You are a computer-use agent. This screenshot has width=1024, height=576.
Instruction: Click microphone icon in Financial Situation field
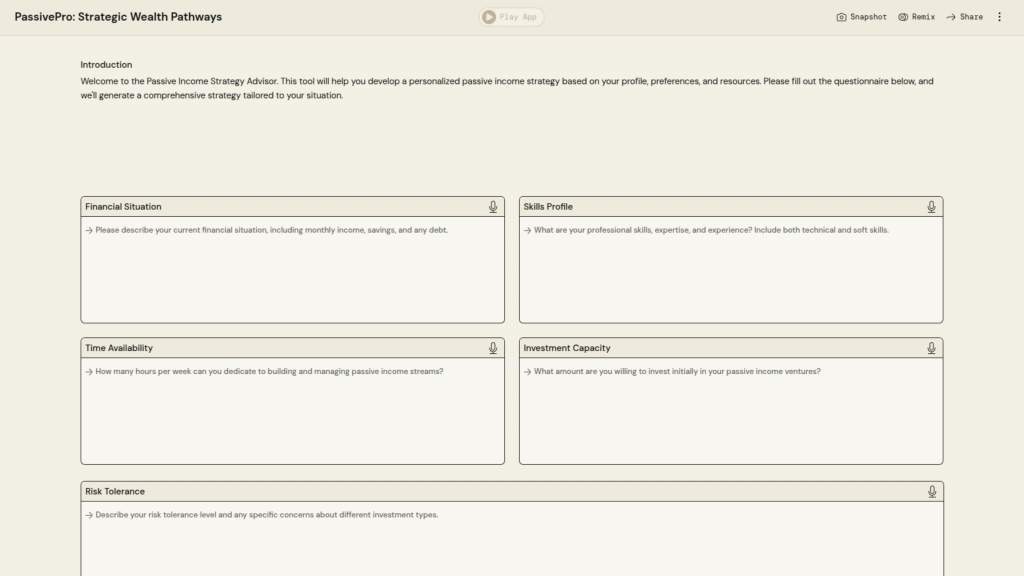[x=493, y=207]
